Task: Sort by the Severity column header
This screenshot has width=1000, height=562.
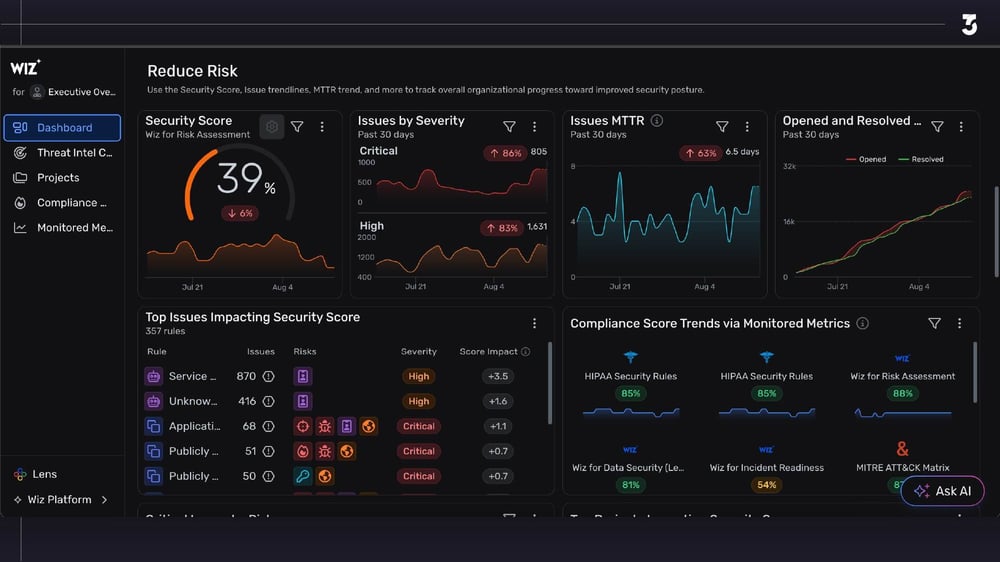Action: (418, 351)
